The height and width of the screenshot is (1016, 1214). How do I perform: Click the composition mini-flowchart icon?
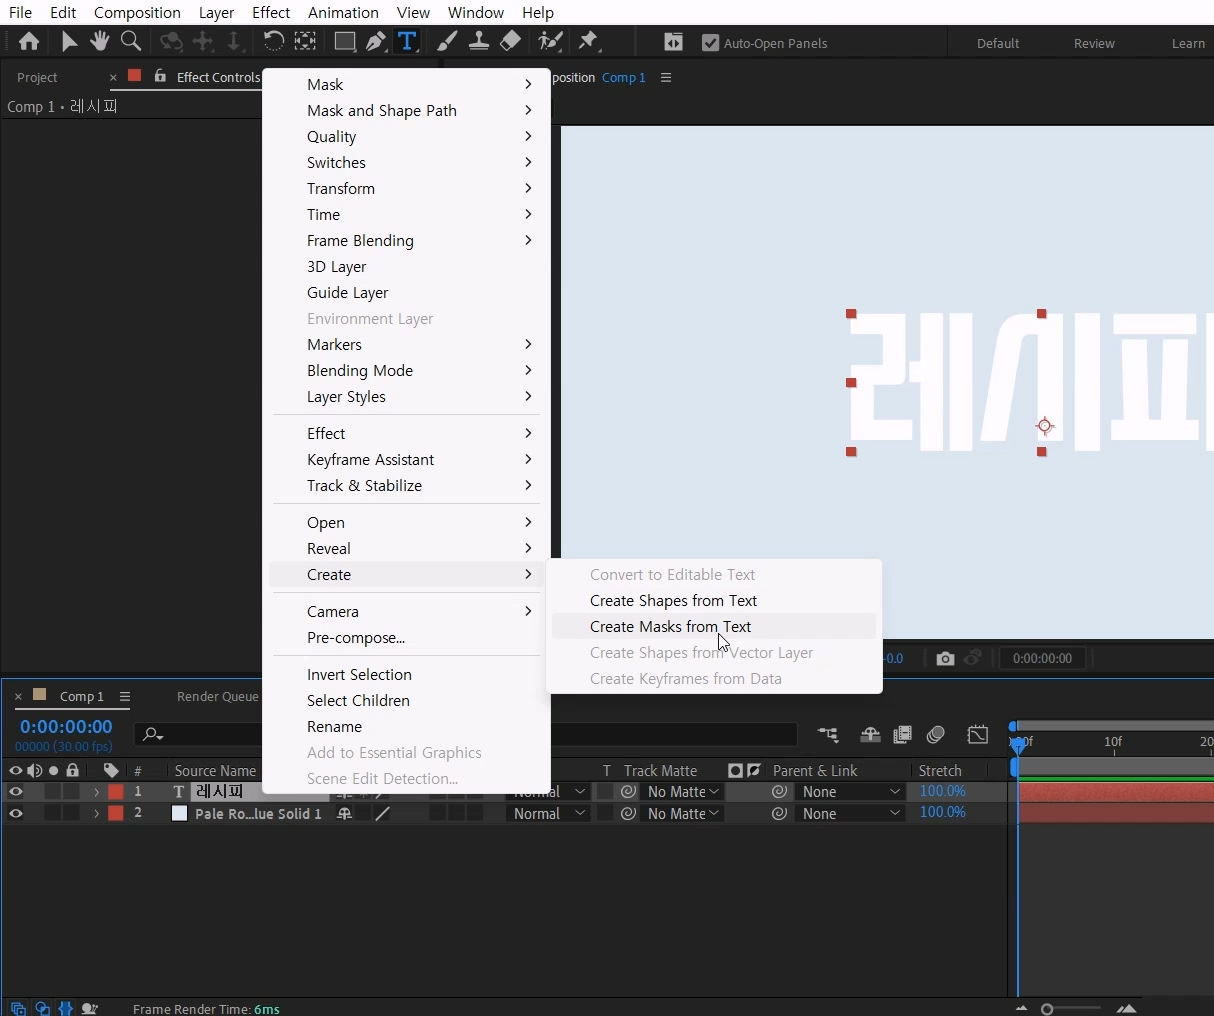[829, 735]
